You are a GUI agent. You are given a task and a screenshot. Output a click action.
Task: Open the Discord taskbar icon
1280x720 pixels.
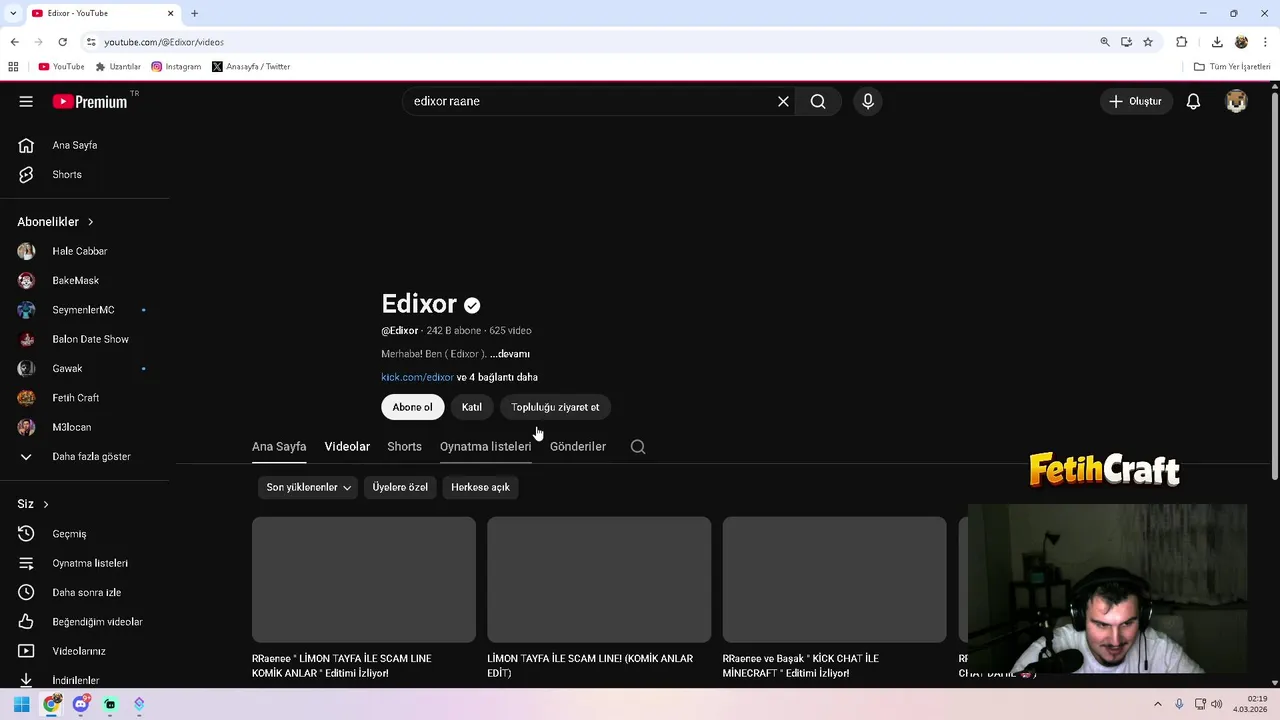pos(81,704)
